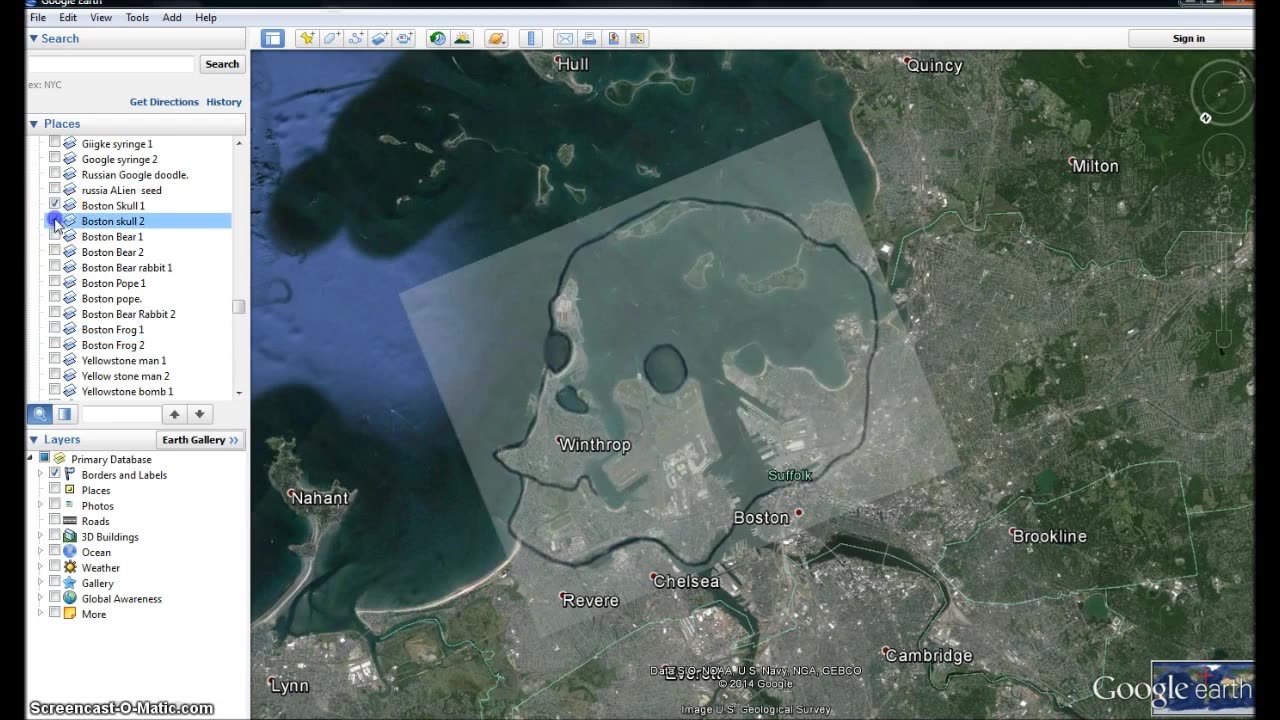Add a placemark with pushpin icon
The width and height of the screenshot is (1280, 720).
(x=307, y=38)
